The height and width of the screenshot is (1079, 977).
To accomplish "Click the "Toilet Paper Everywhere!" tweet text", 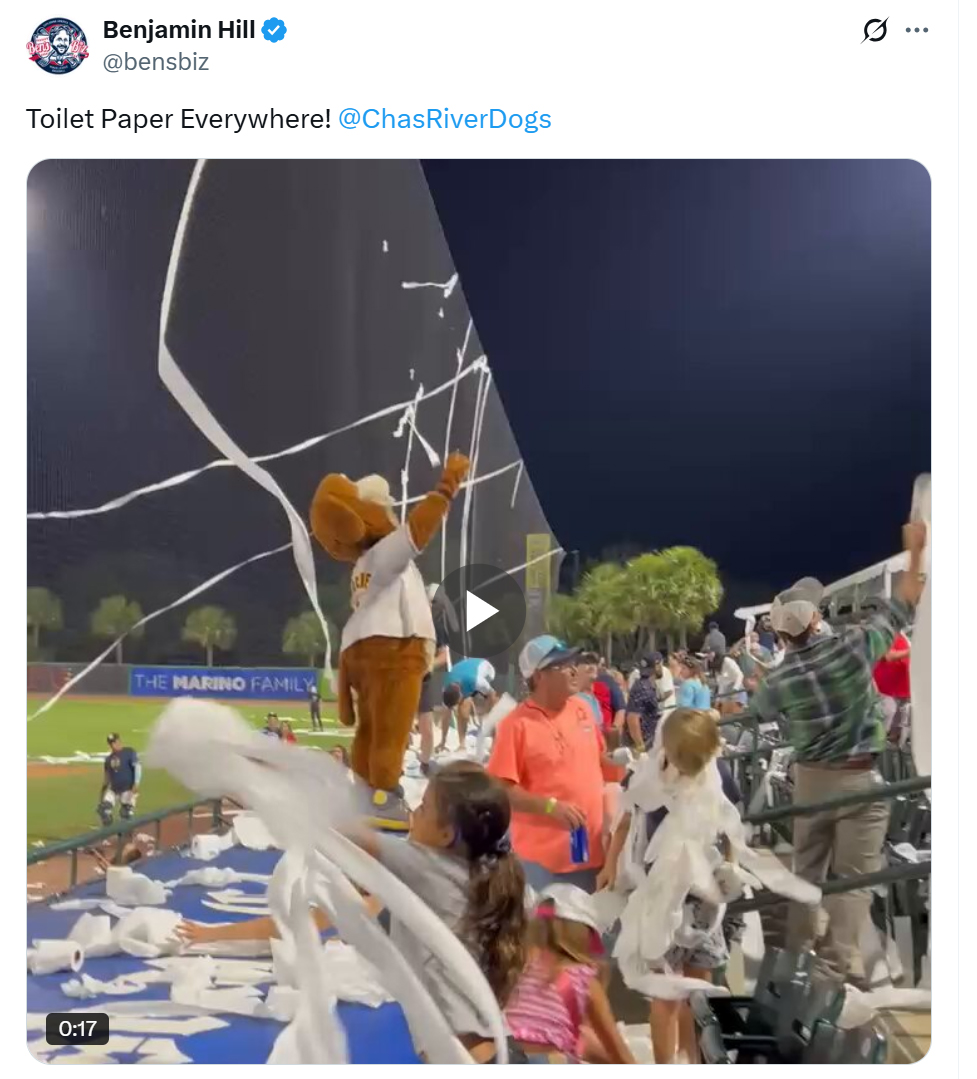I will (178, 119).
